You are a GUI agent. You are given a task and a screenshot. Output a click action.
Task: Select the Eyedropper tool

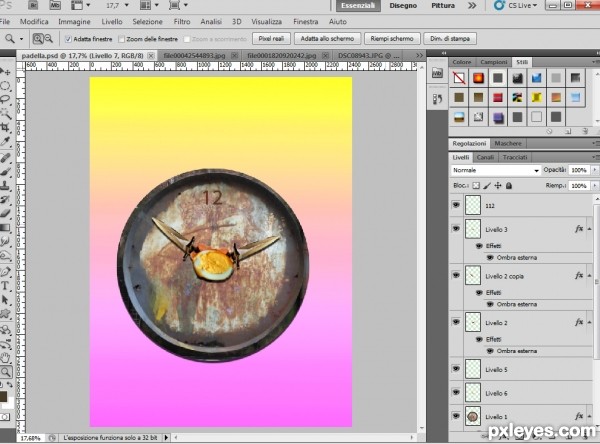(x=5, y=142)
